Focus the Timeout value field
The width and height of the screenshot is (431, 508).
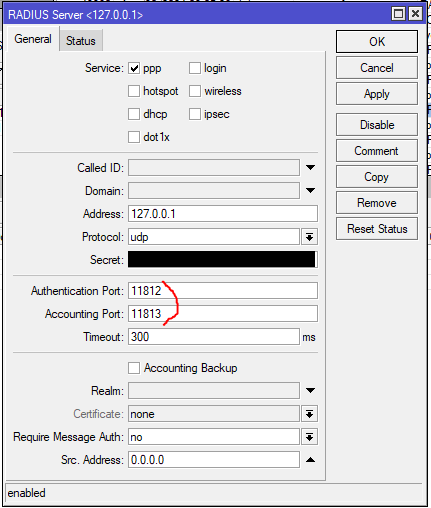(x=214, y=337)
